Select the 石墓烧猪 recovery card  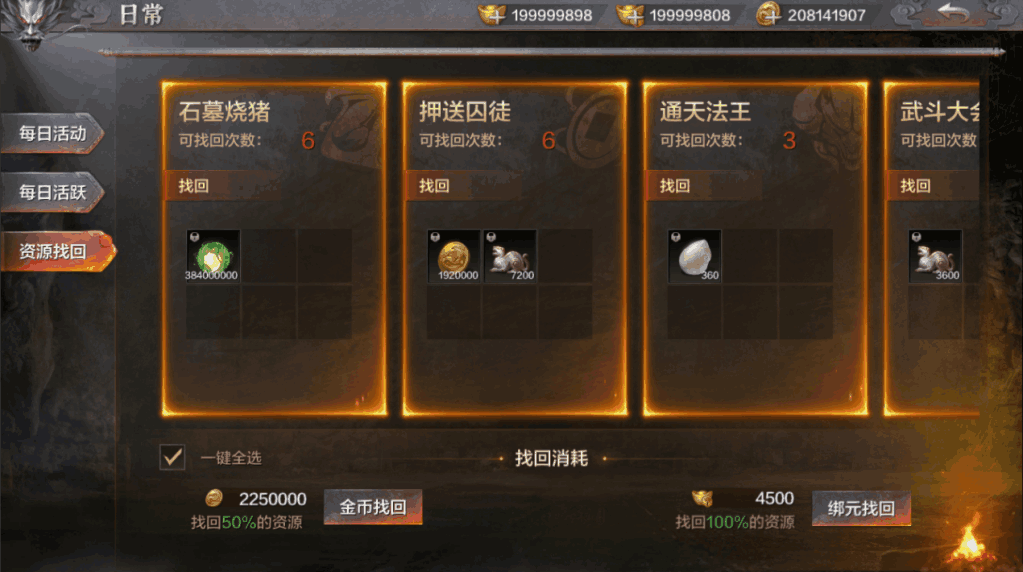click(274, 248)
